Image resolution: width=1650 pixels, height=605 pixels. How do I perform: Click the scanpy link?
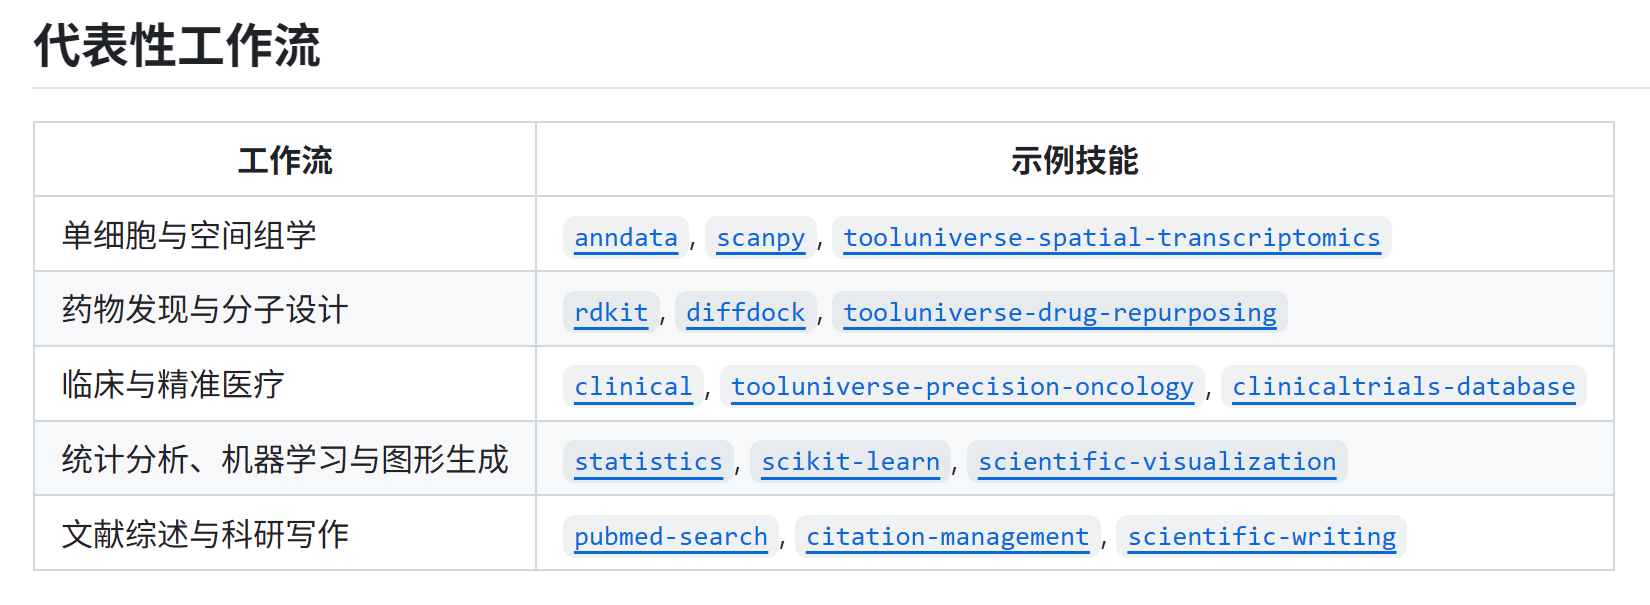click(760, 238)
